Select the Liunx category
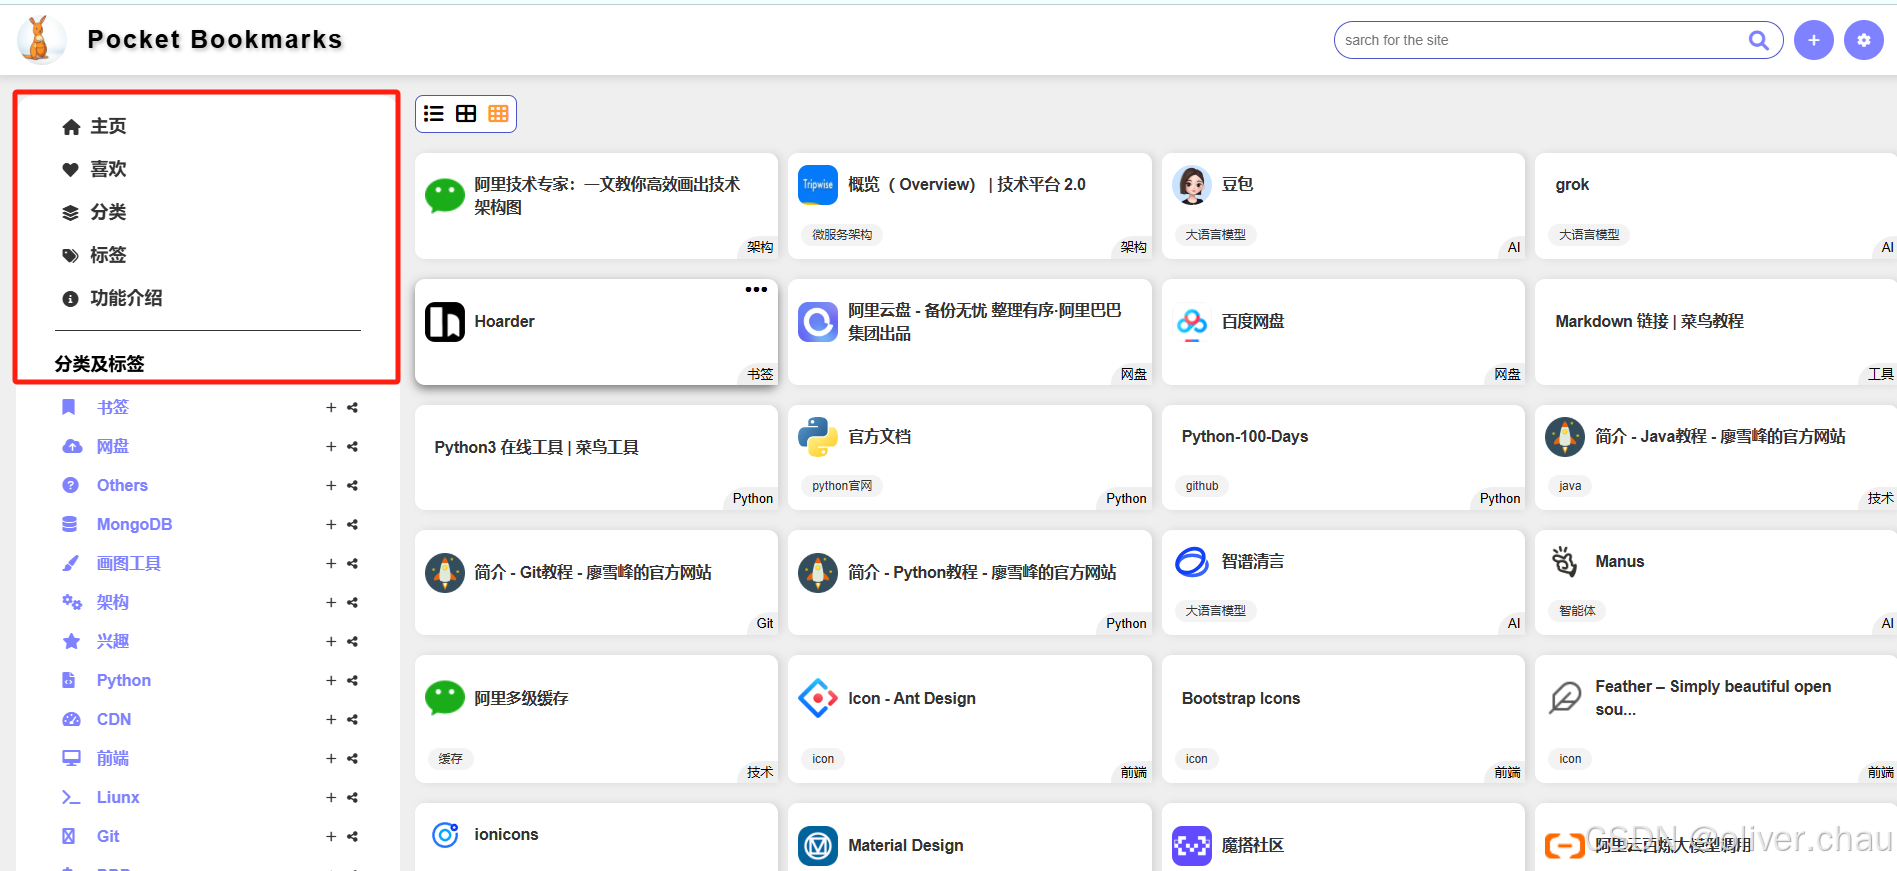Screen dimensions: 1897x871 [117, 797]
